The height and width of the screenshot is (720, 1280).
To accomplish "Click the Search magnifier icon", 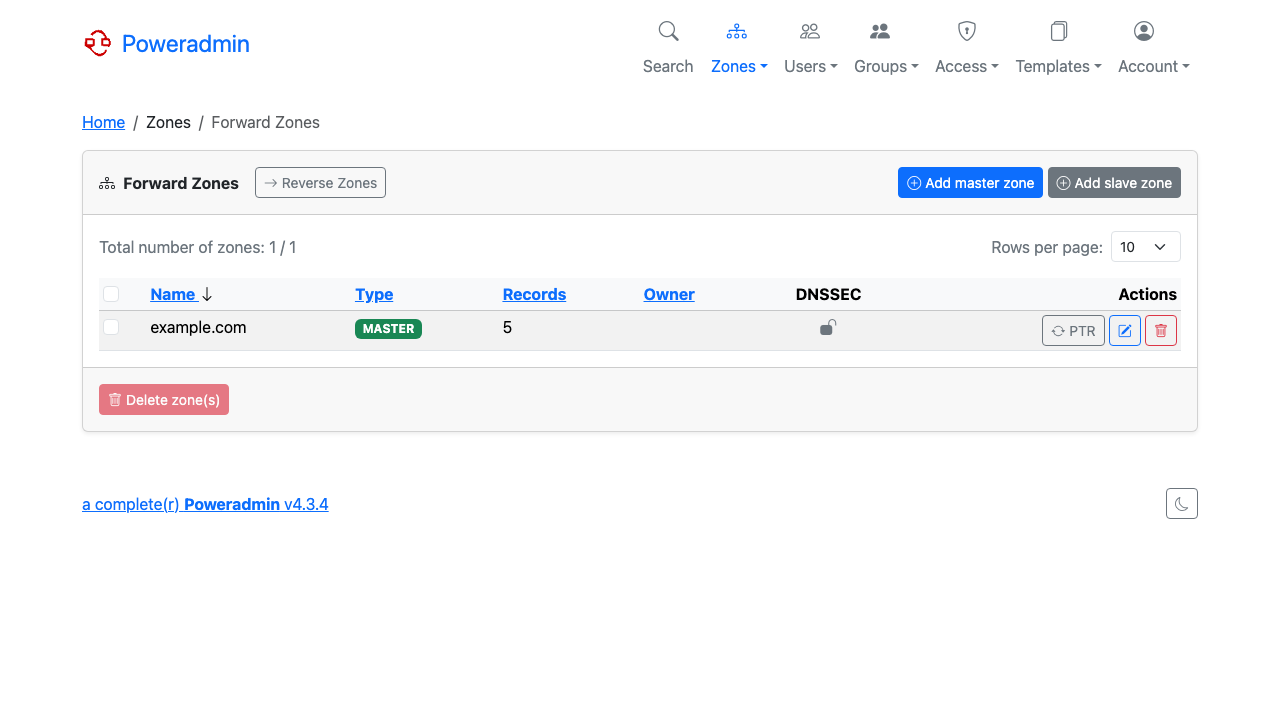I will coord(668,31).
